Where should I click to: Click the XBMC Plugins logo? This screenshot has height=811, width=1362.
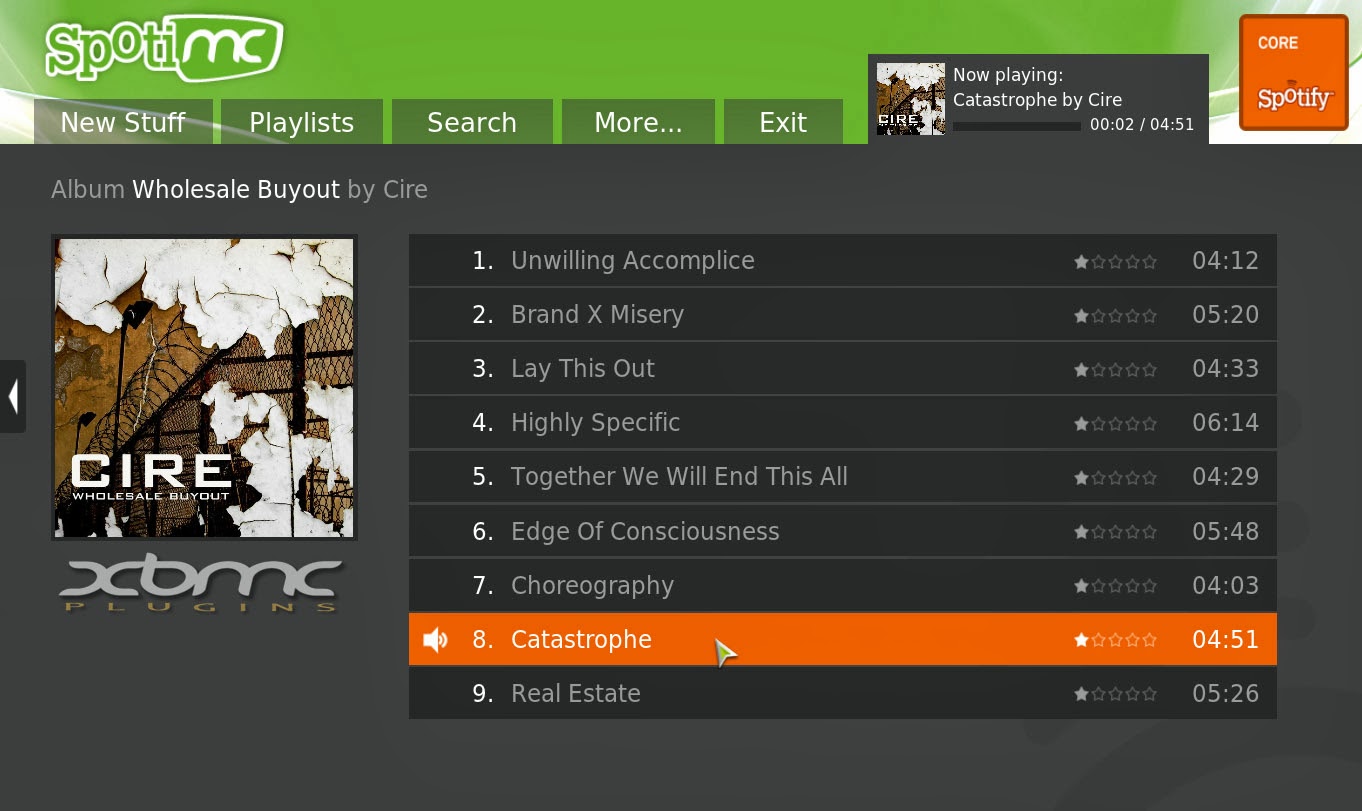pyautogui.click(x=201, y=583)
